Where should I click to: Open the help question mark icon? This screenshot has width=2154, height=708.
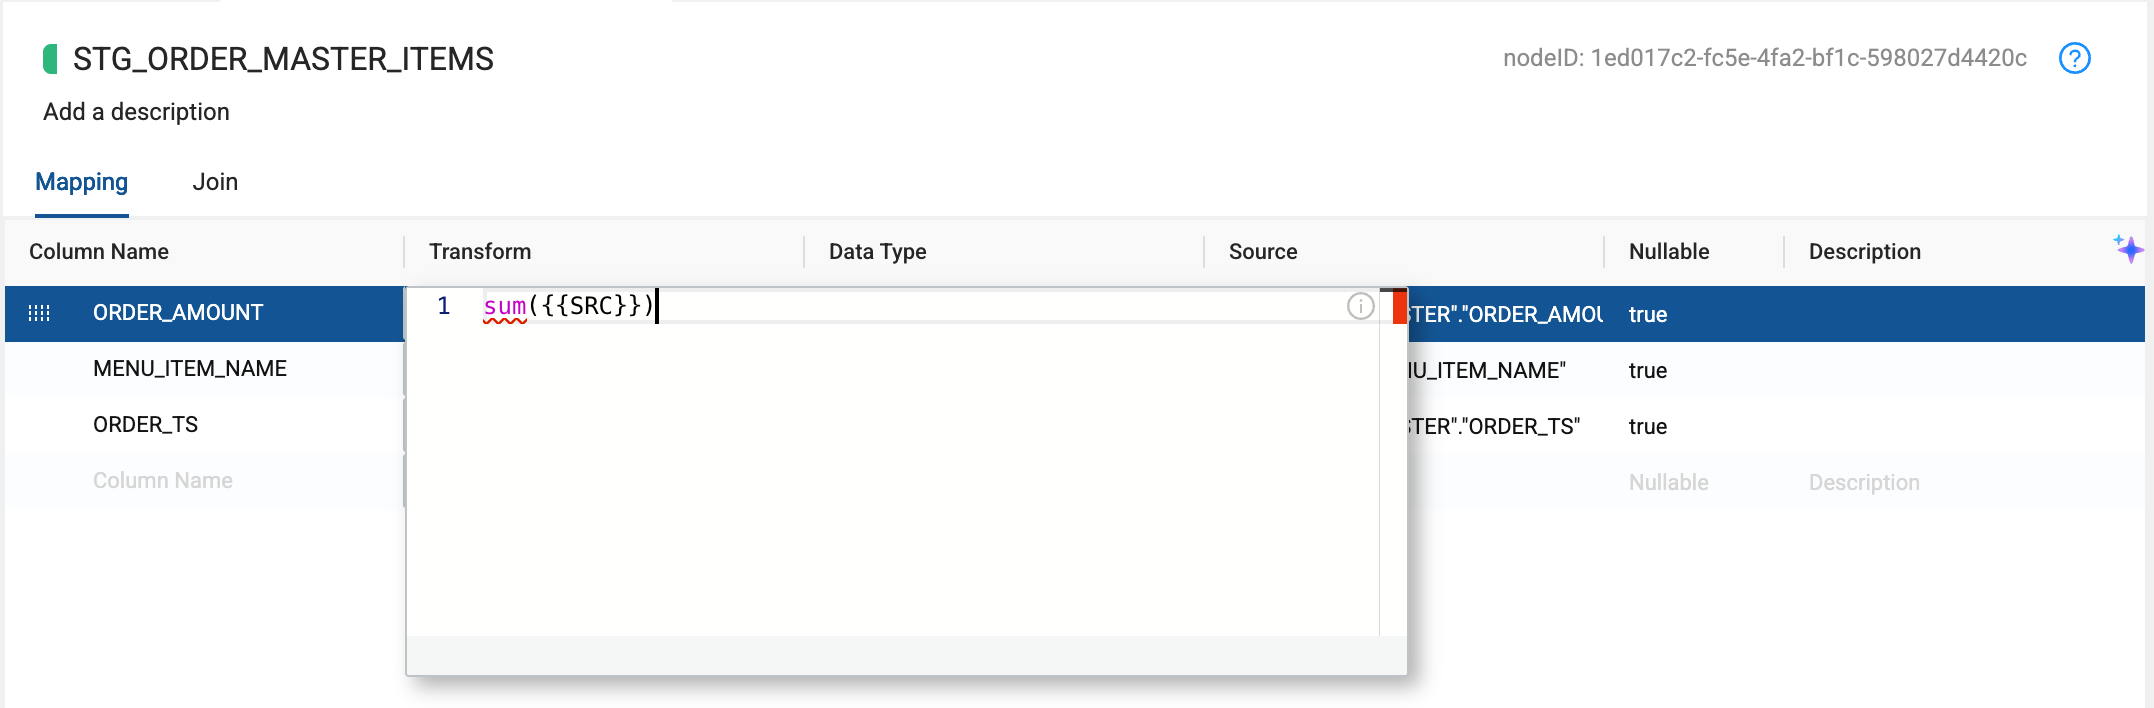tap(2074, 58)
